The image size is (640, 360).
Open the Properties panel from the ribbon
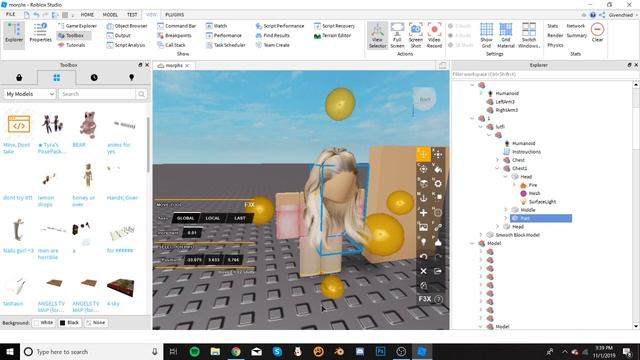(40, 33)
